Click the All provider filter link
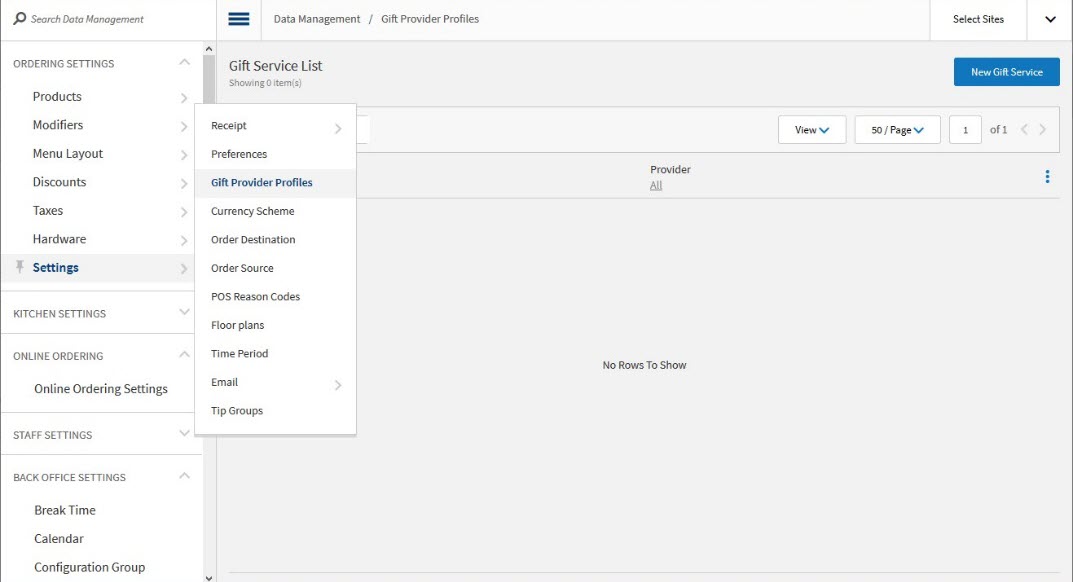The width and height of the screenshot is (1073, 582). coord(656,186)
